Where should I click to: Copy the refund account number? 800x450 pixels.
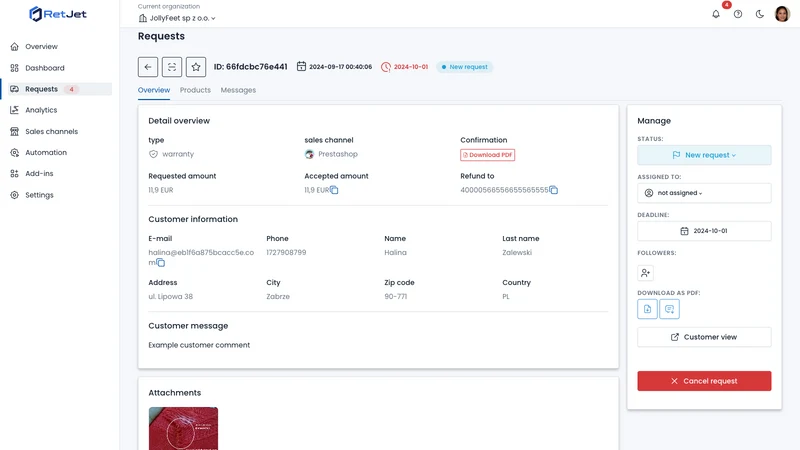click(x=554, y=190)
